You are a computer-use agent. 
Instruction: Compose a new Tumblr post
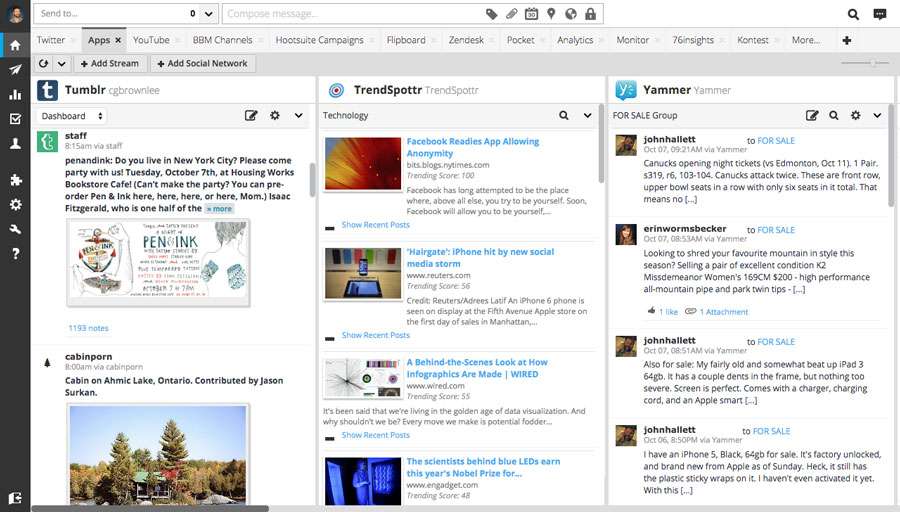point(251,115)
